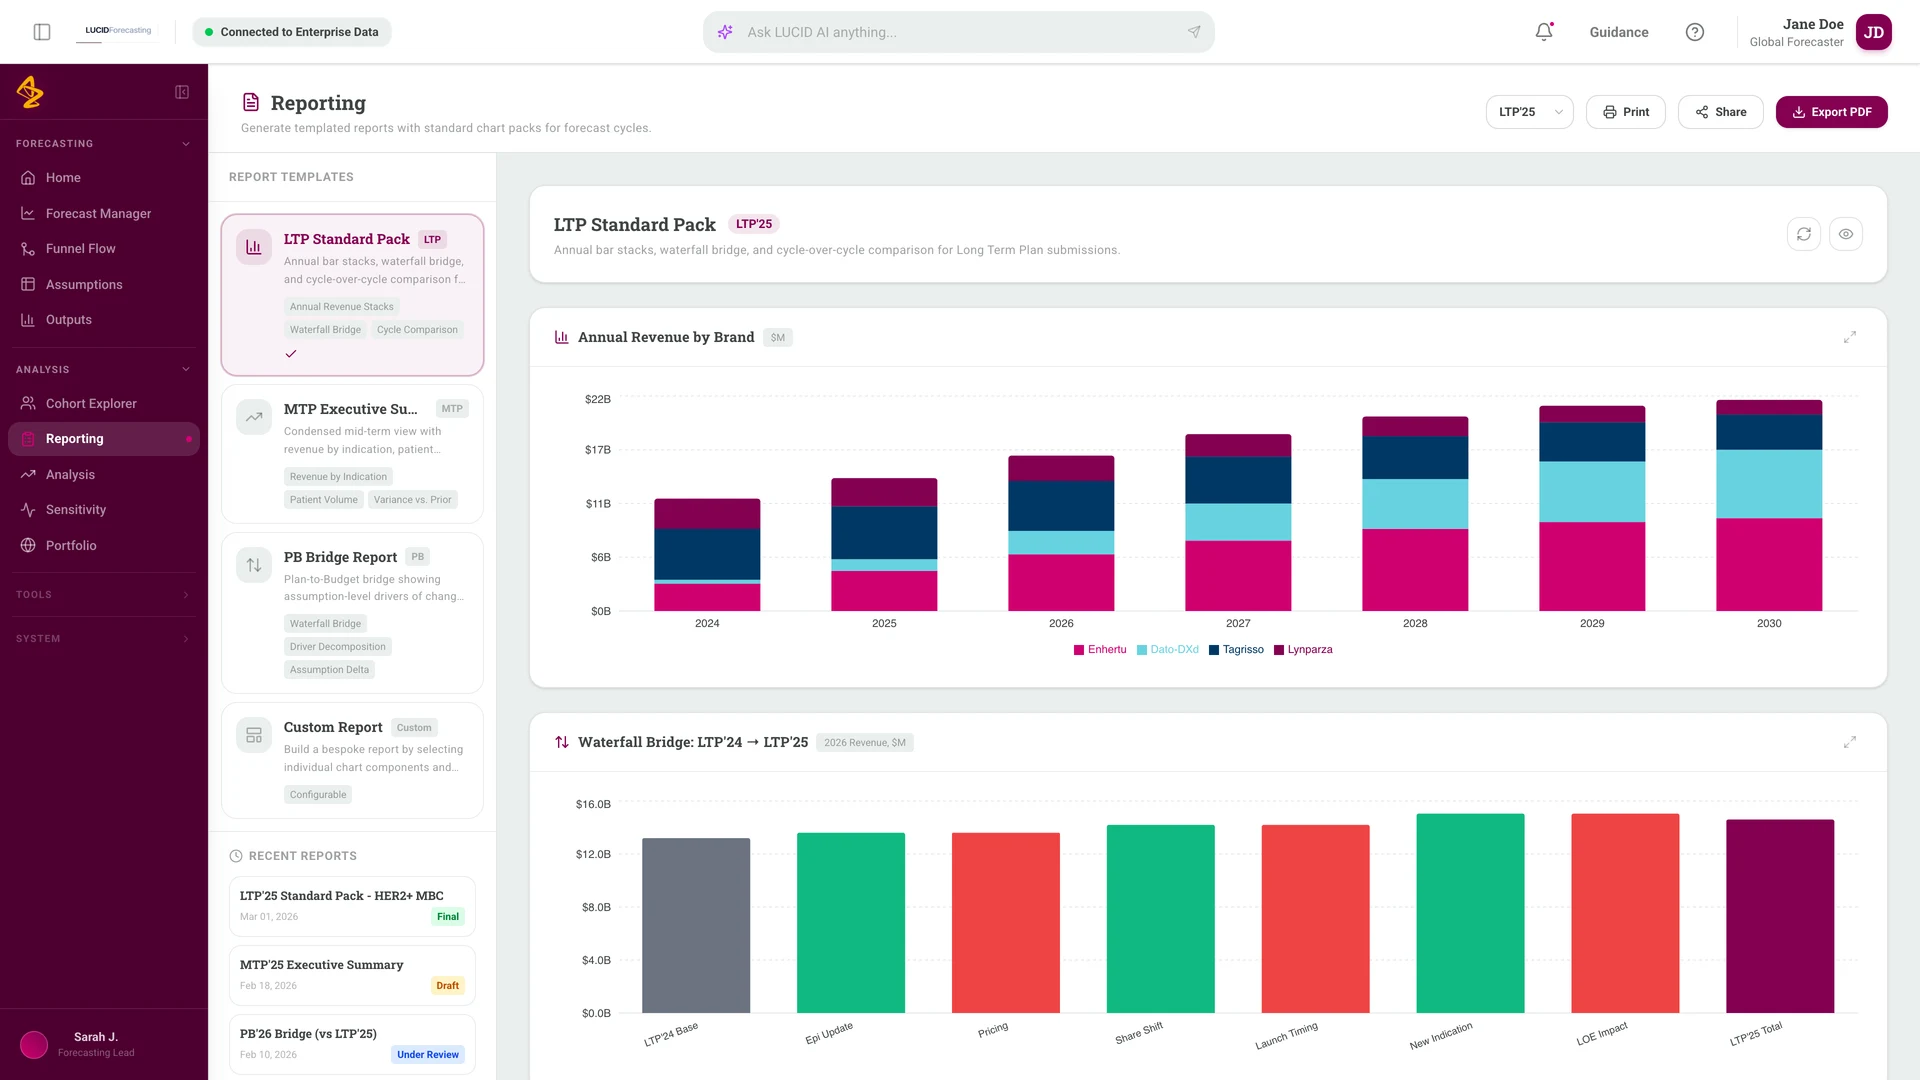This screenshot has height=1080, width=1920.
Task: Refresh the LTP Standard Pack report
Action: [x=1804, y=234]
